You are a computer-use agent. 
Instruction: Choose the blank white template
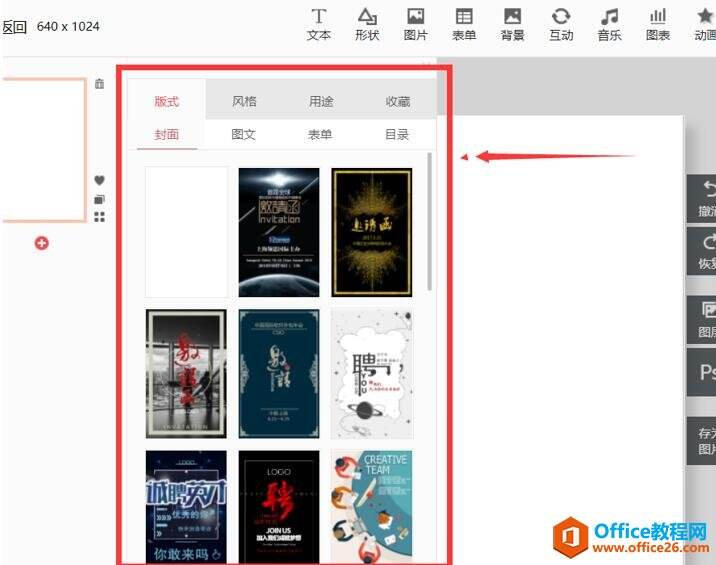coord(186,232)
